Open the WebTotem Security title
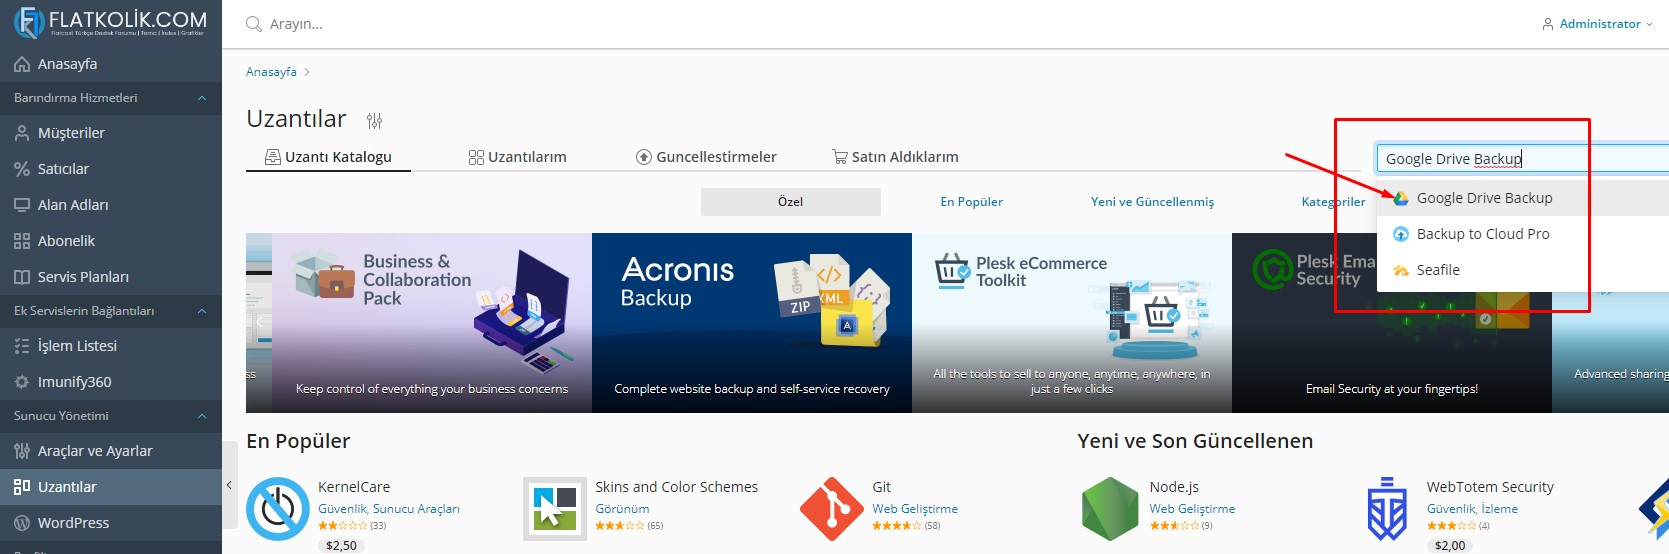Image resolution: width=1669 pixels, height=554 pixels. point(1490,487)
